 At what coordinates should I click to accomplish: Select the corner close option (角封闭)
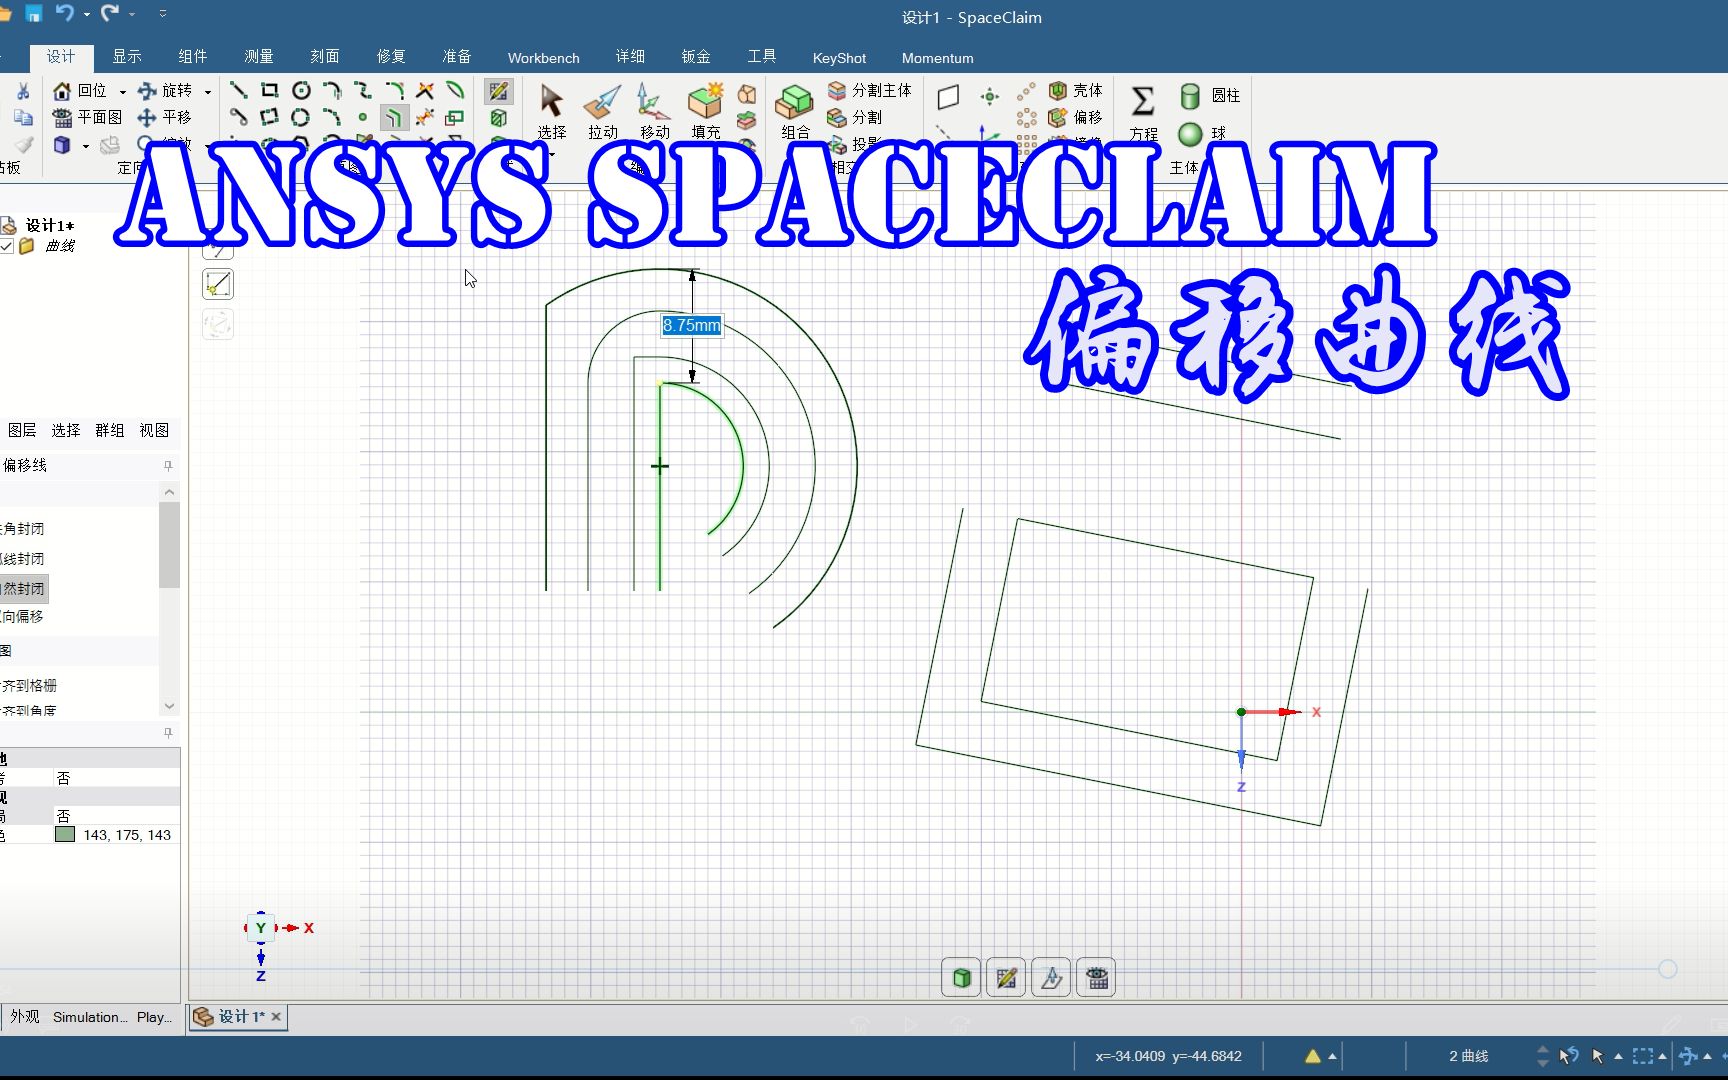coord(23,529)
